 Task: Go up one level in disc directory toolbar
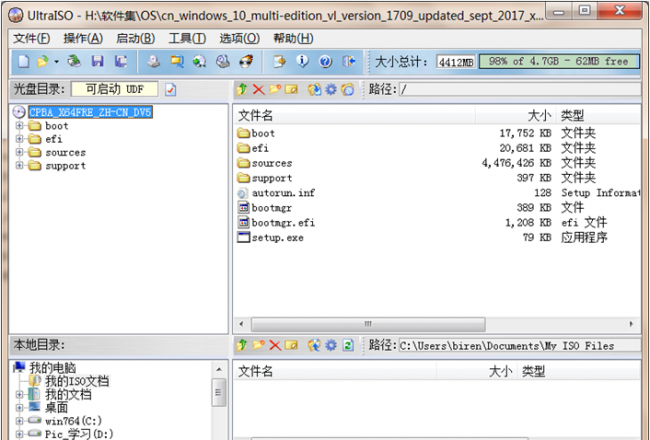click(x=242, y=89)
